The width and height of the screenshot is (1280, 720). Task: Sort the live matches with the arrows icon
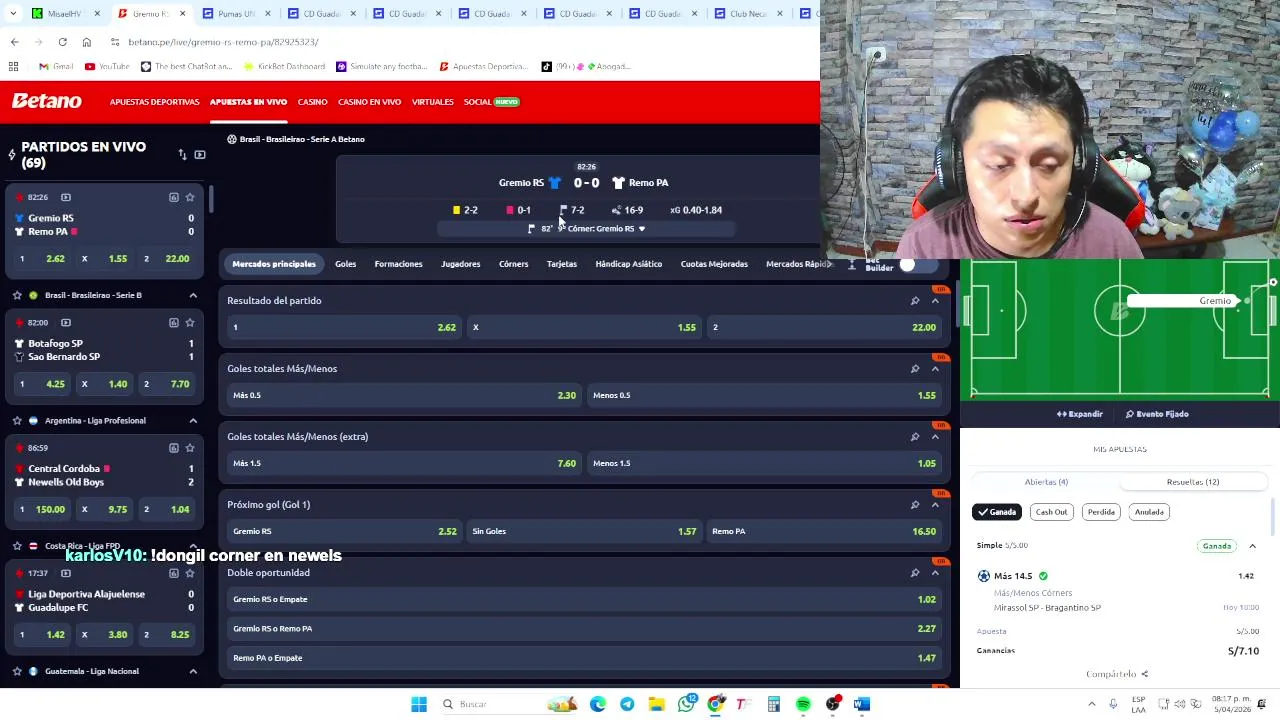pyautogui.click(x=182, y=154)
